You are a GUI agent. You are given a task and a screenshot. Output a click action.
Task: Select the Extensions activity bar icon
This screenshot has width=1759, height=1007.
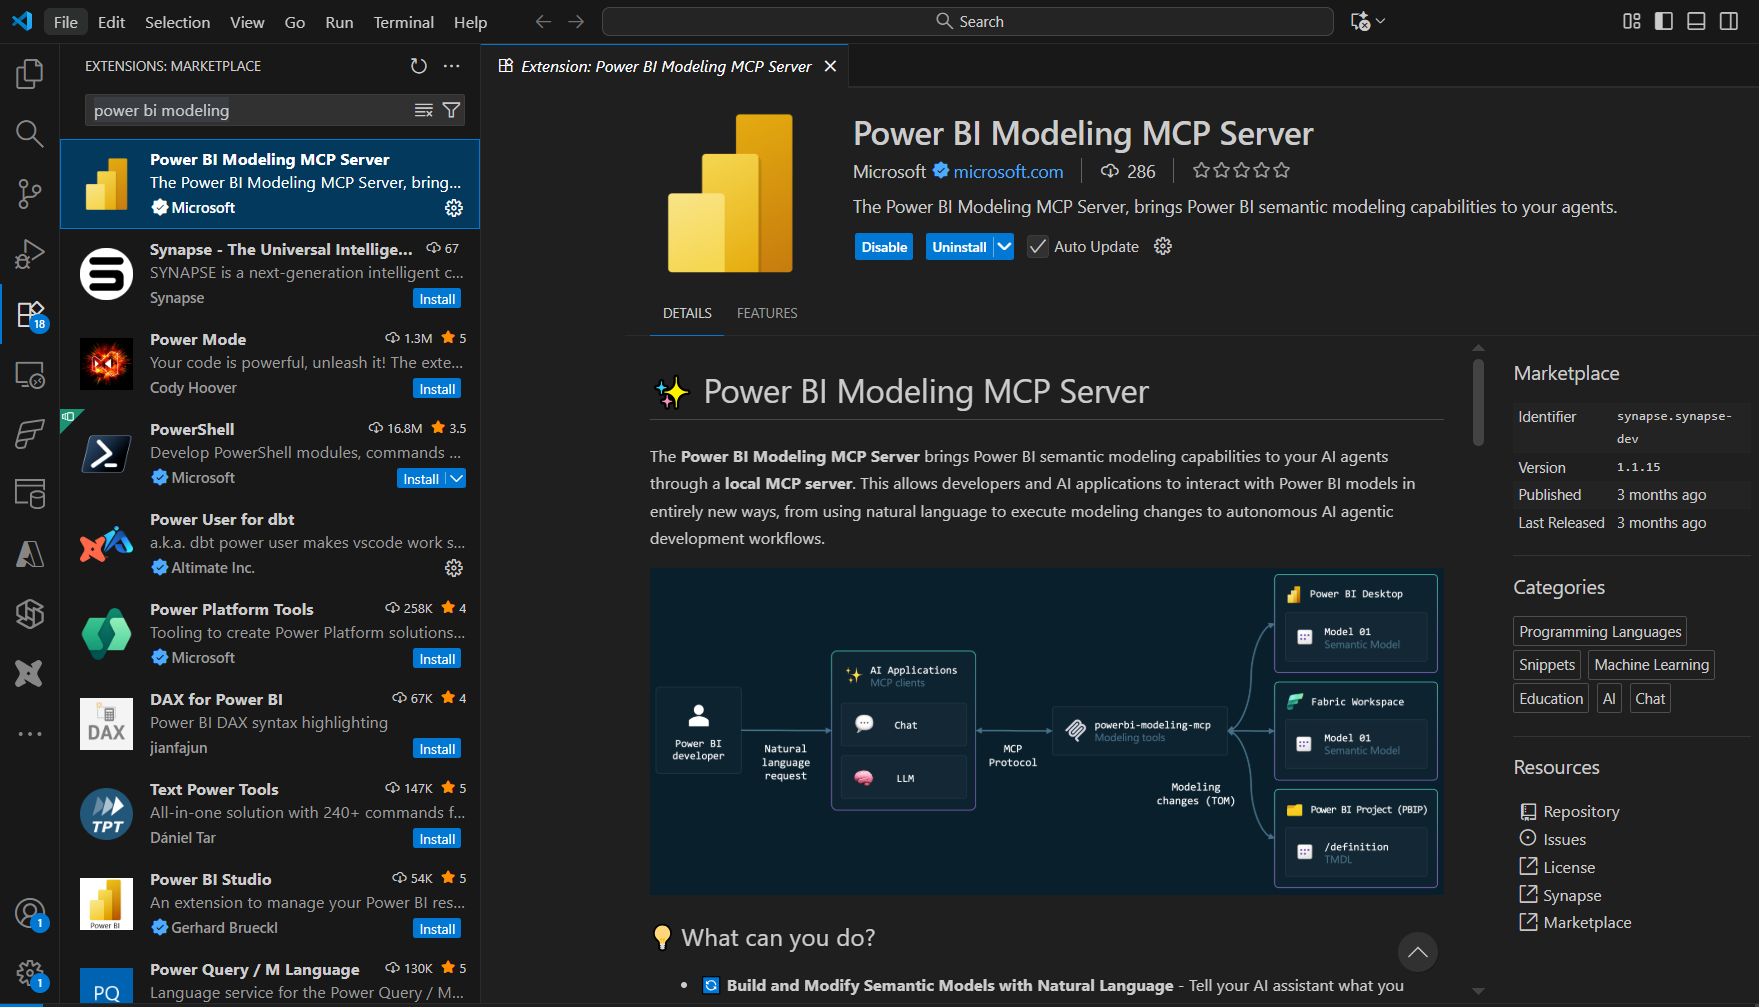[30, 315]
